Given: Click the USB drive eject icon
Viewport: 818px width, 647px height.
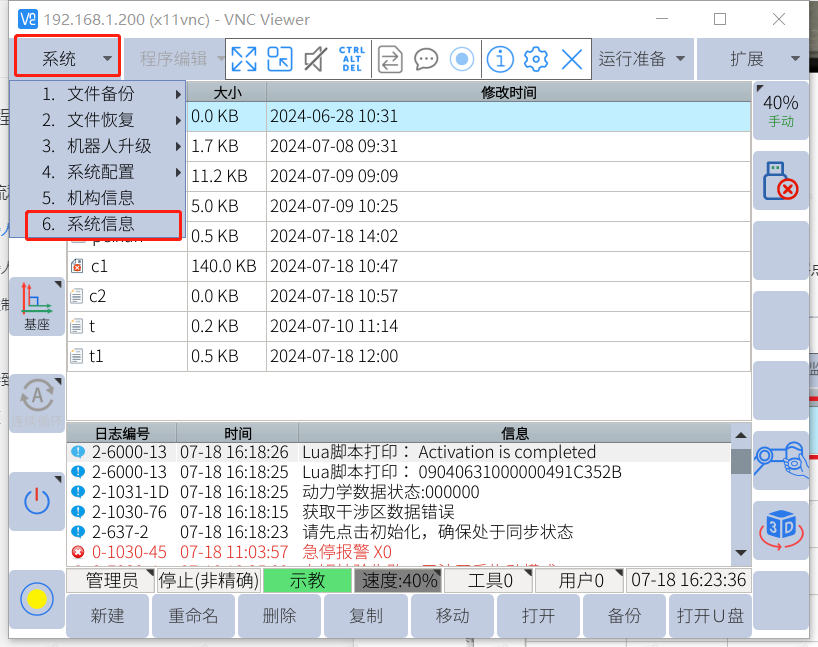Looking at the screenshot, I should pyautogui.click(x=780, y=180).
